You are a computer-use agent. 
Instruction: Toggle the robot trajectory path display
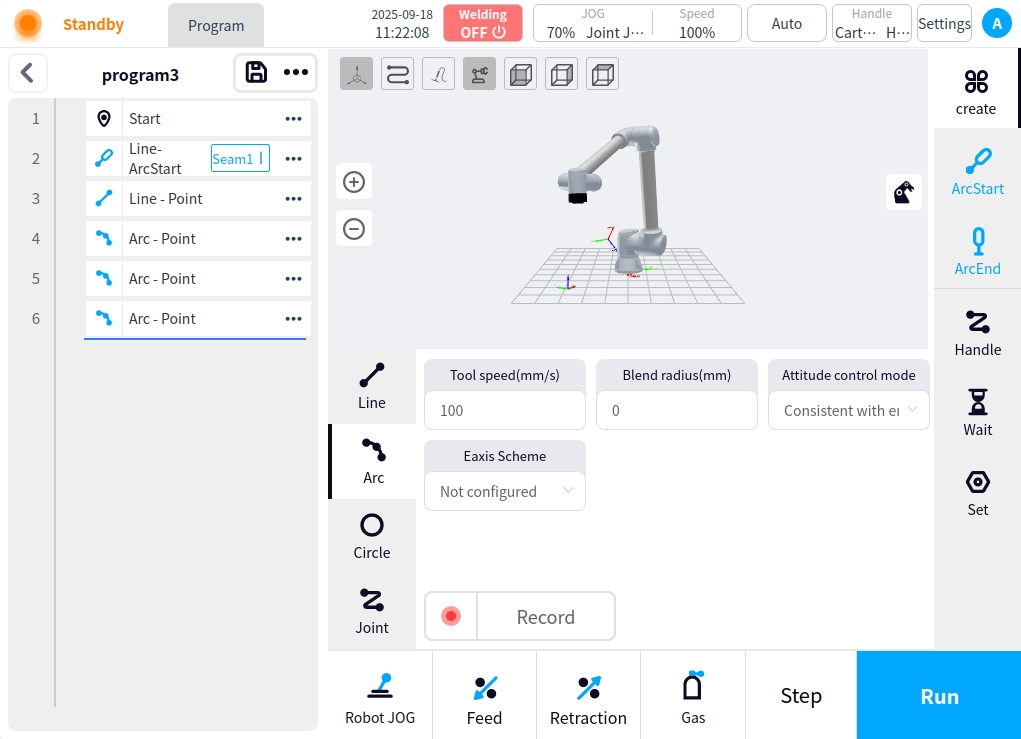click(398, 75)
